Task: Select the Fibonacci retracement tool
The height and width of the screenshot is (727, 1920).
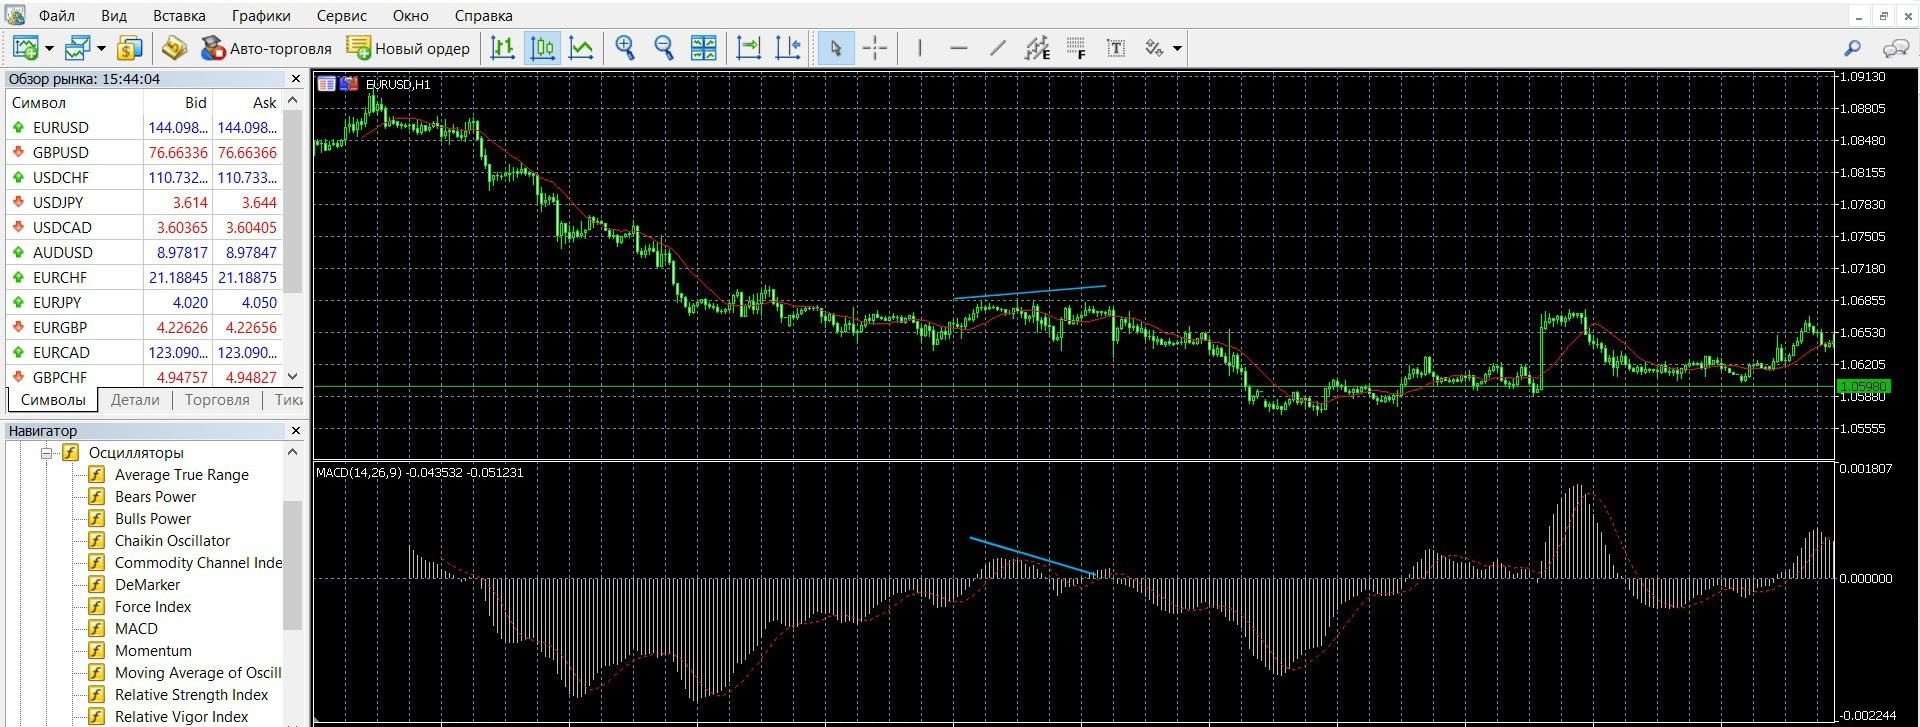Action: pos(1076,48)
